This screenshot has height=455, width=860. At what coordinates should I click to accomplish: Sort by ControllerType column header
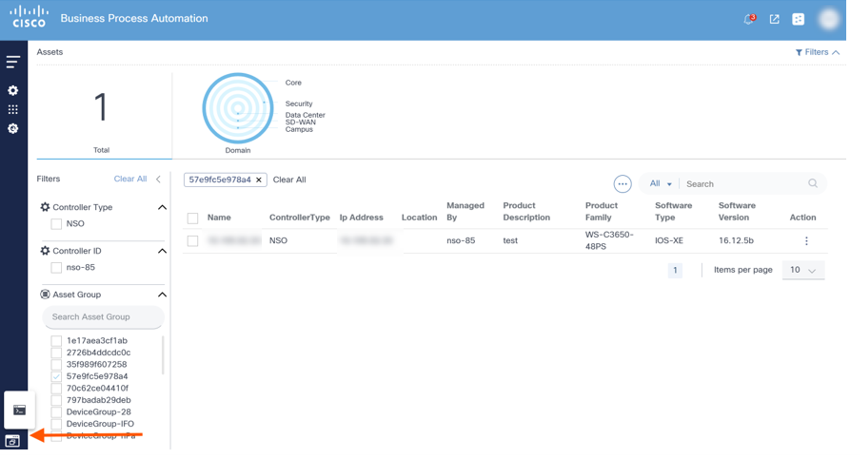pos(299,218)
